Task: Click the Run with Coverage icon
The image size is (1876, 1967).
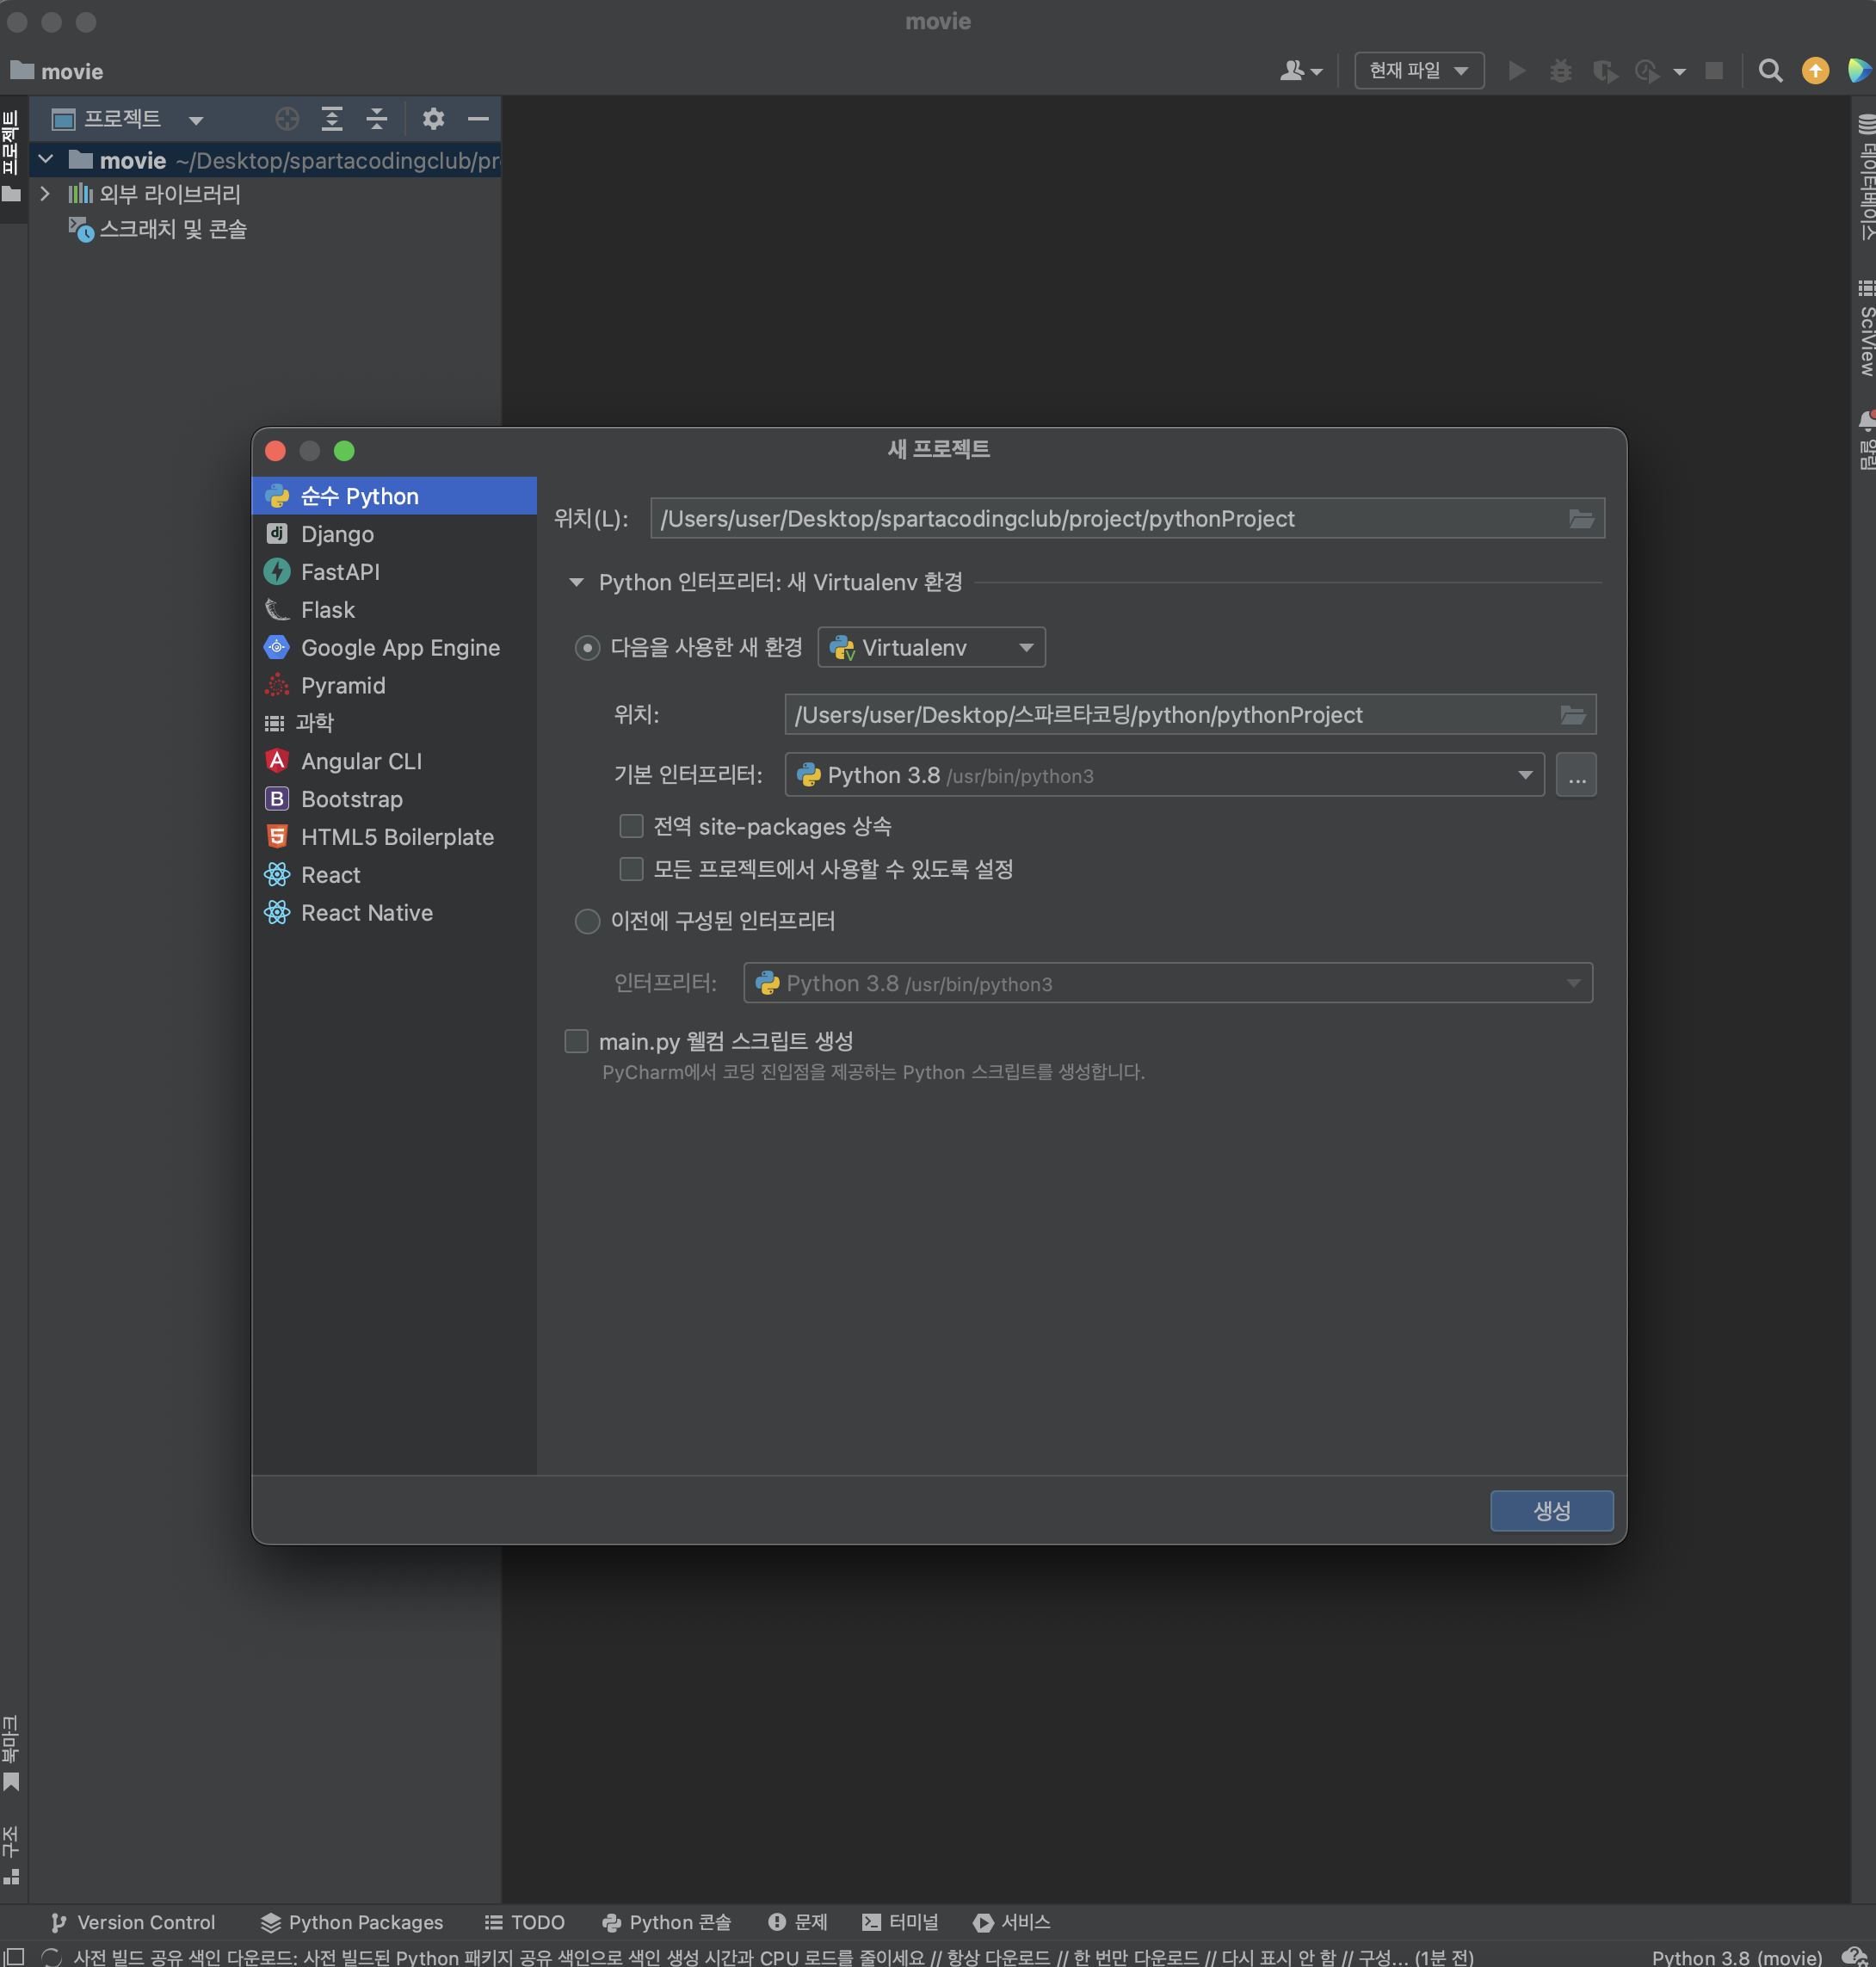Action: pos(1605,71)
